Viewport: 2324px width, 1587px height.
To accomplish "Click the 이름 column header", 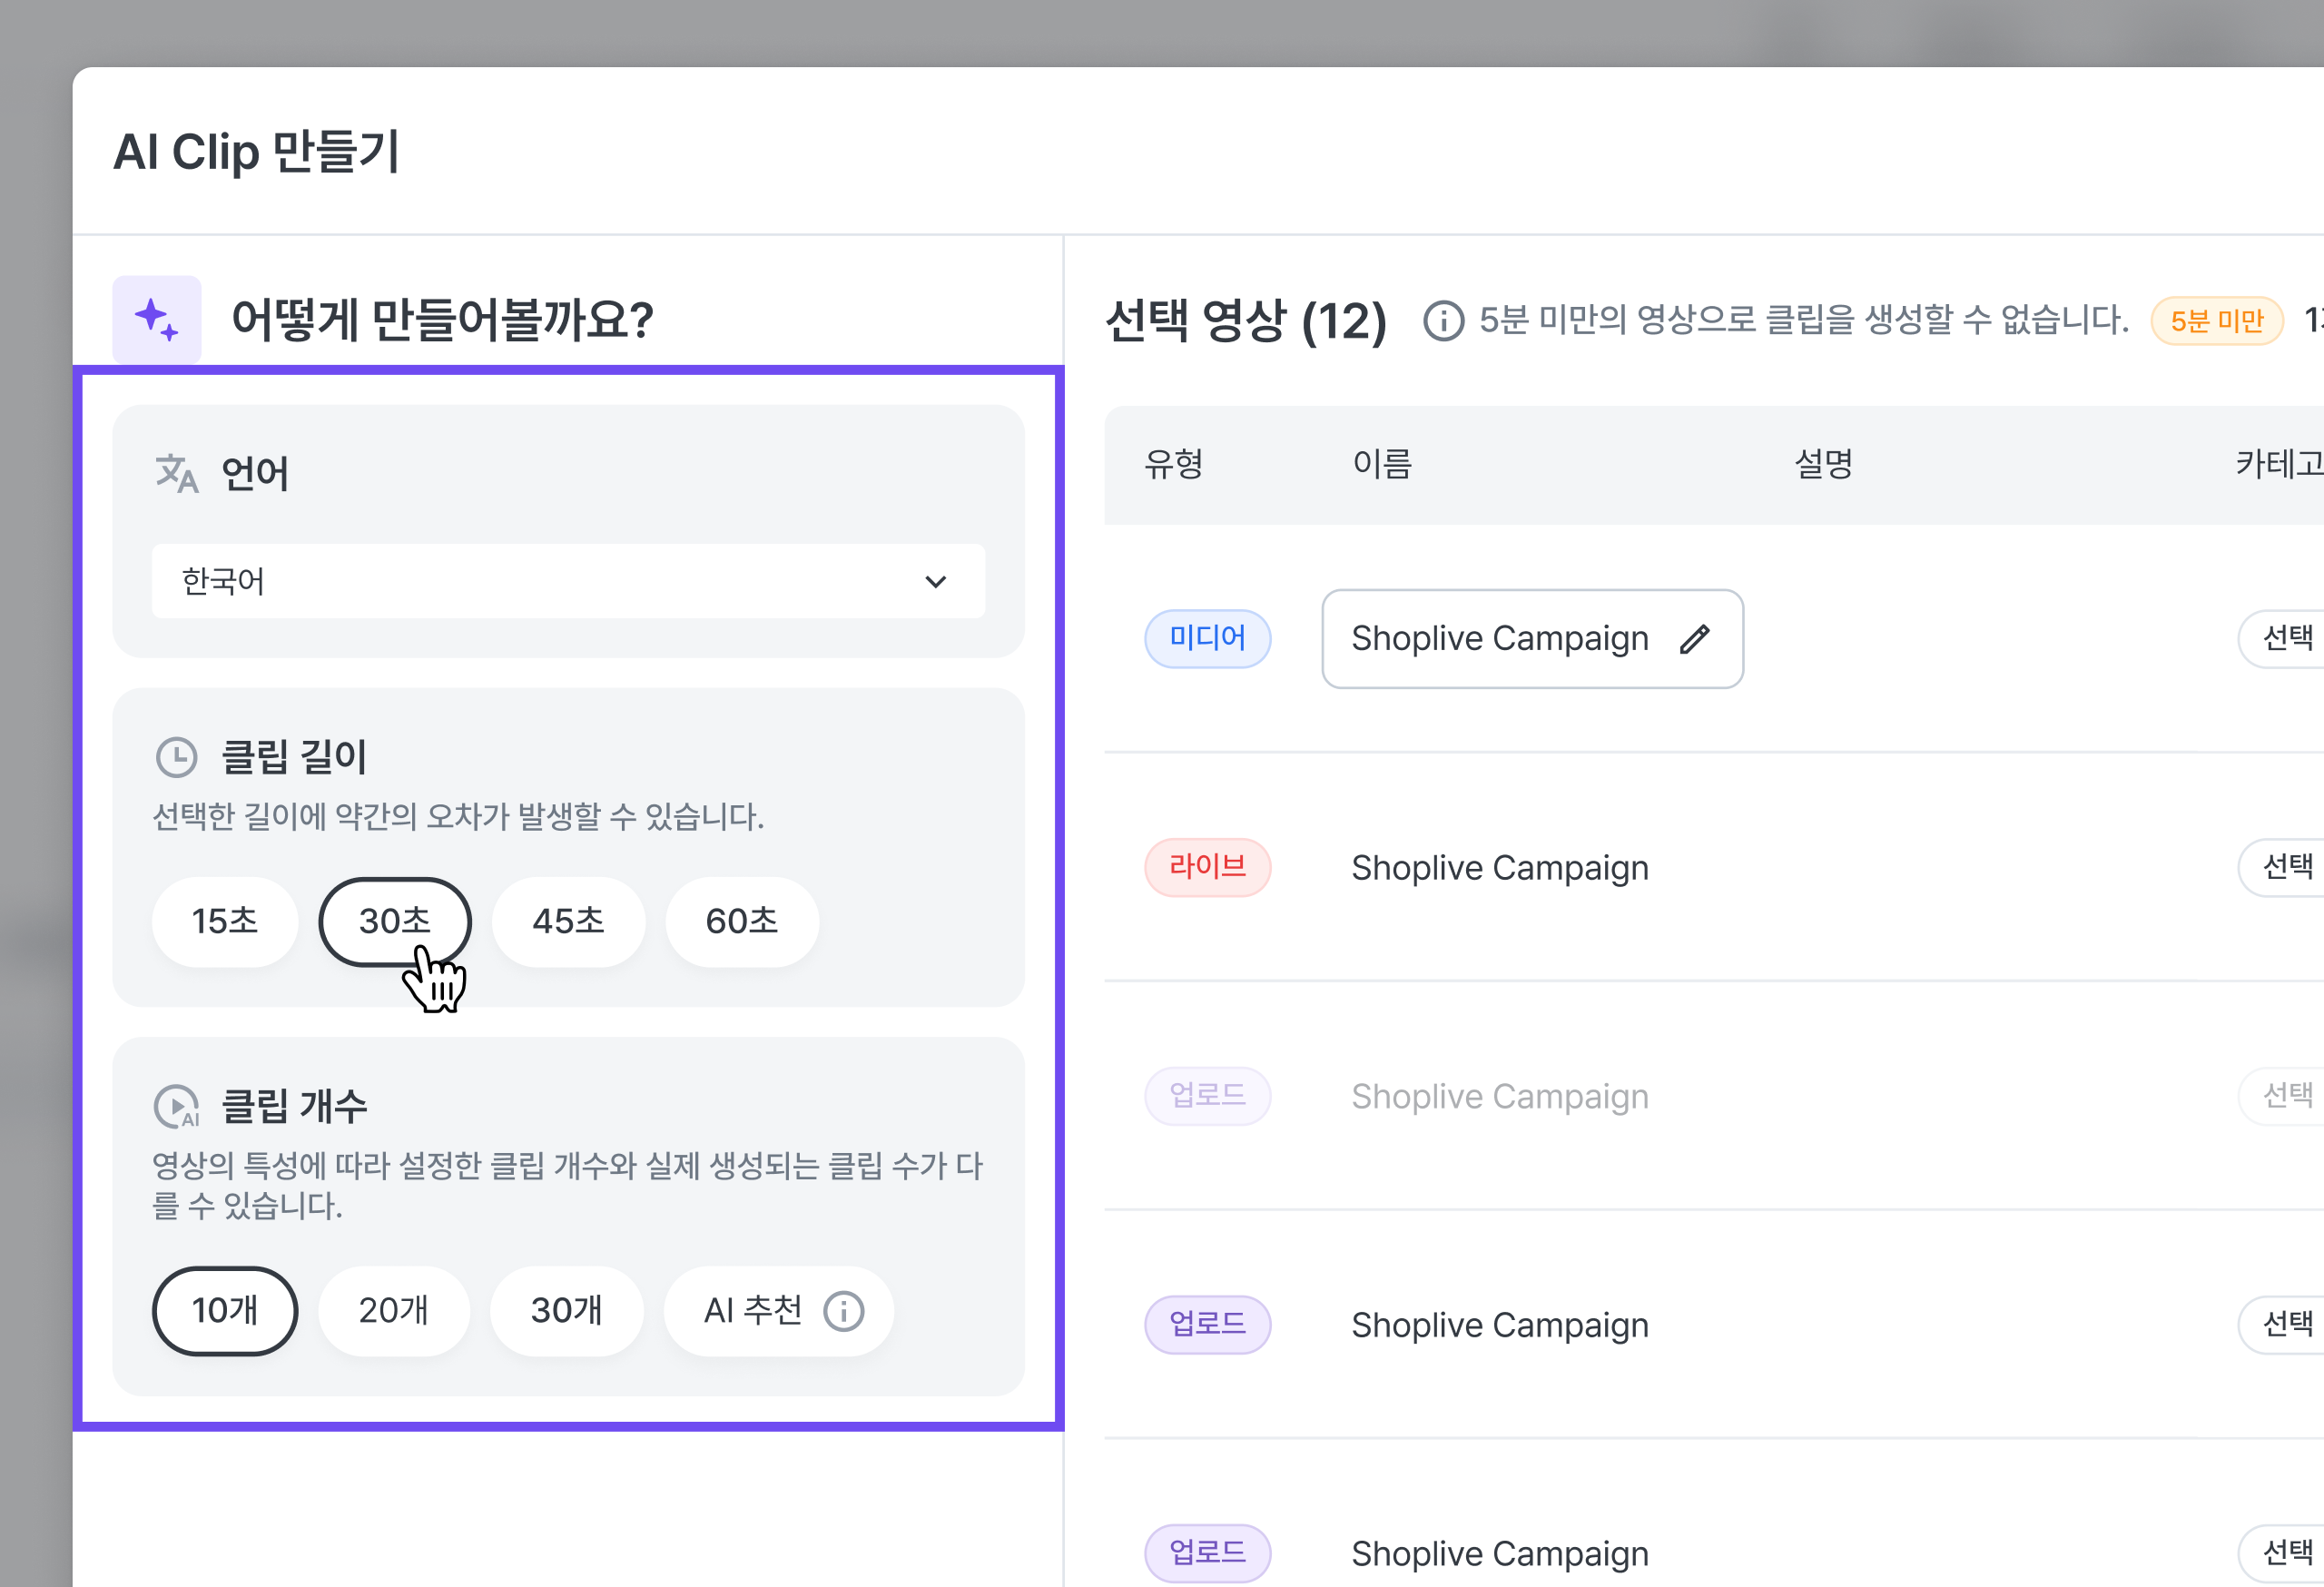I will 1382,464.
